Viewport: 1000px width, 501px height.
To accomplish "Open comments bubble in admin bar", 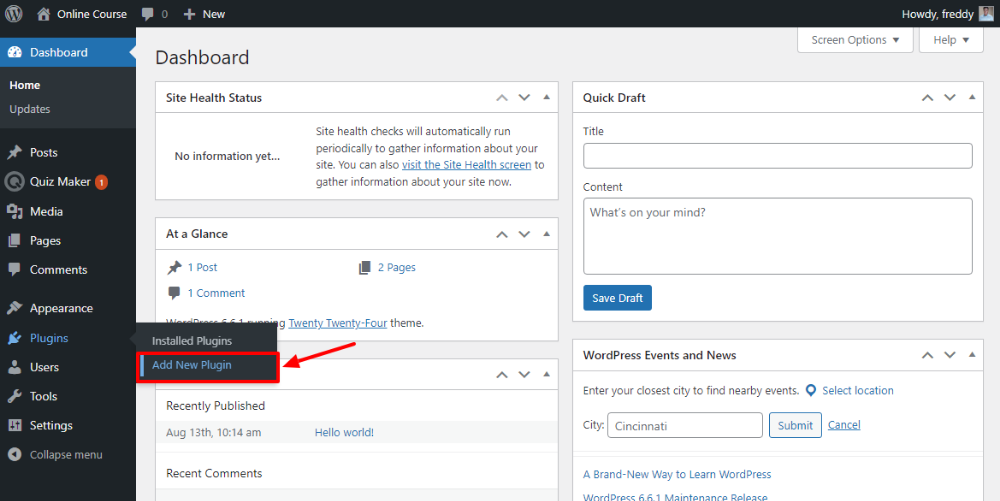I will coord(148,14).
